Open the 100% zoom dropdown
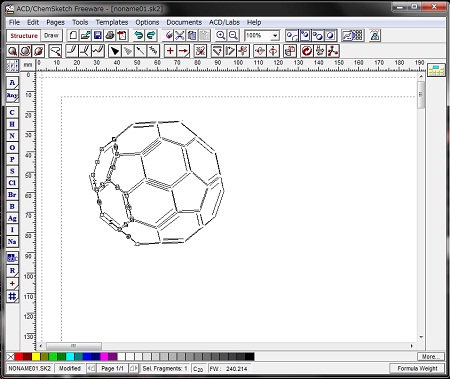Screen dimensions: 450x379 click(x=275, y=35)
